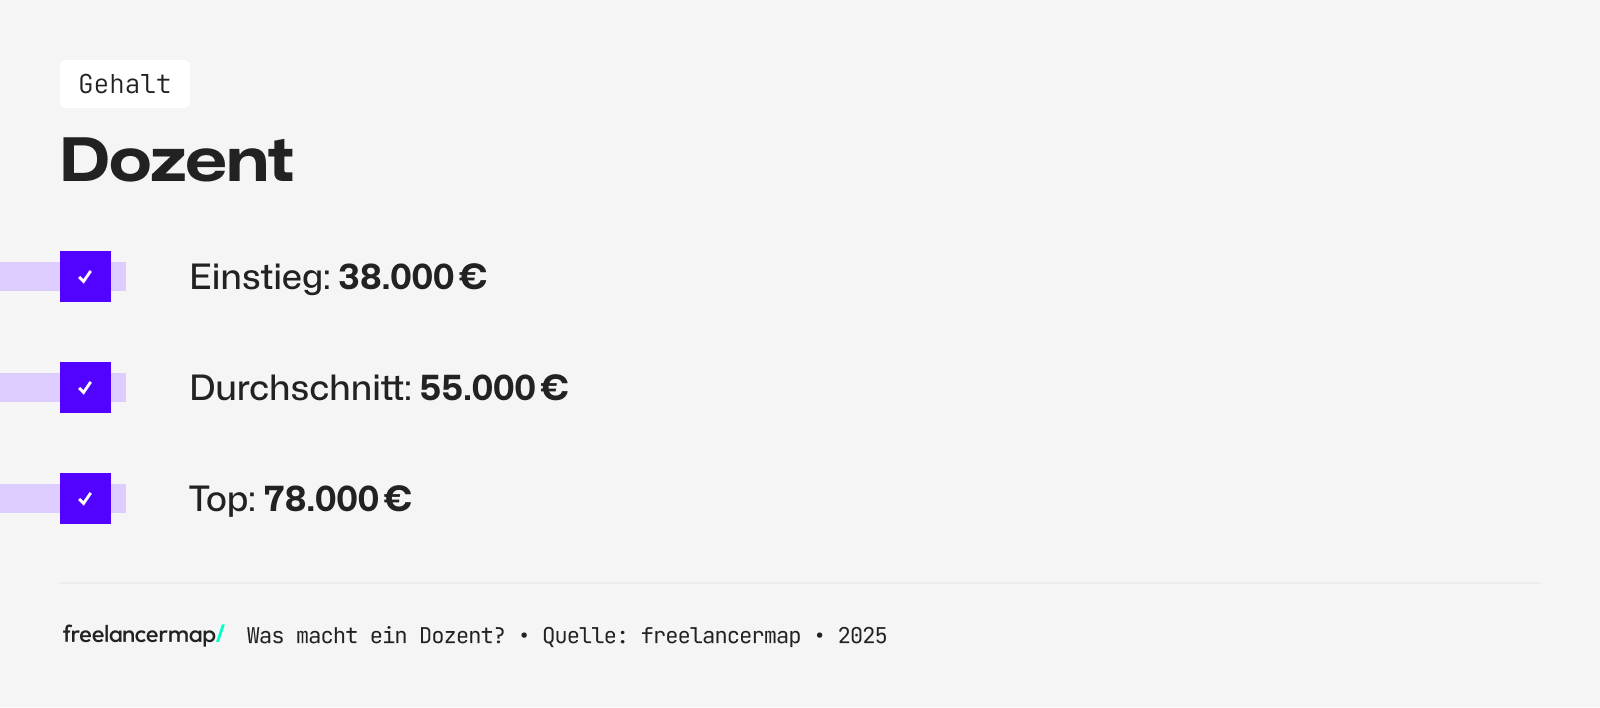This screenshot has width=1600, height=708.
Task: Click the 2025 year in the footer
Action: tap(862, 636)
